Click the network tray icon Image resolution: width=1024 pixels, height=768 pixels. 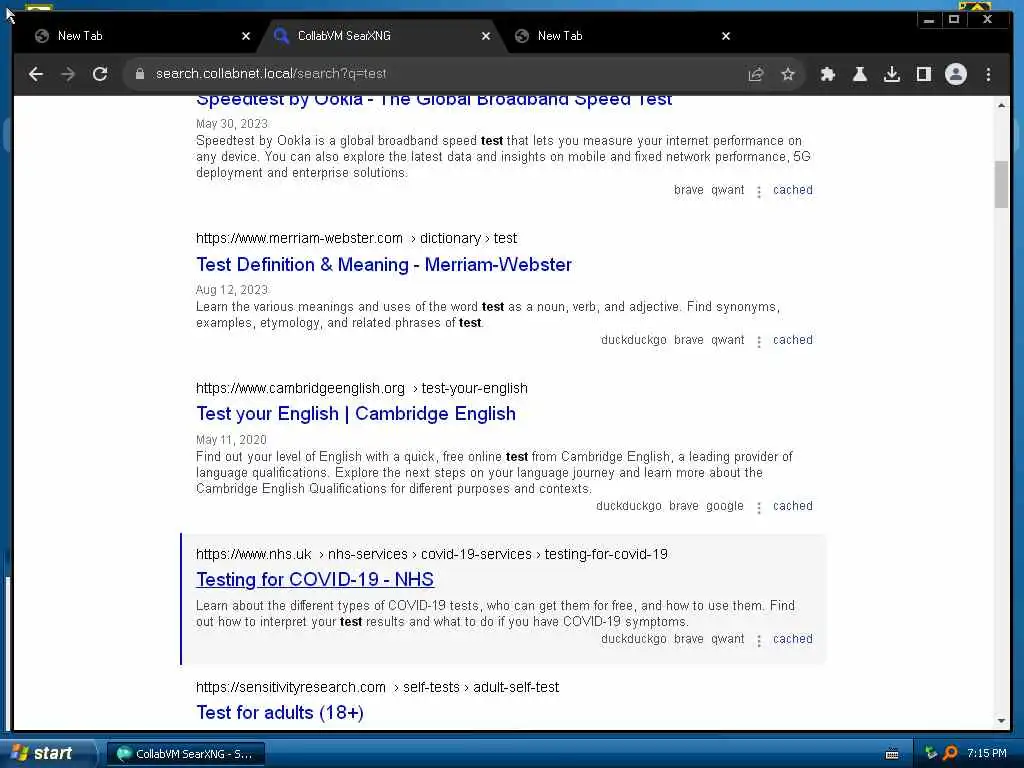coord(931,754)
